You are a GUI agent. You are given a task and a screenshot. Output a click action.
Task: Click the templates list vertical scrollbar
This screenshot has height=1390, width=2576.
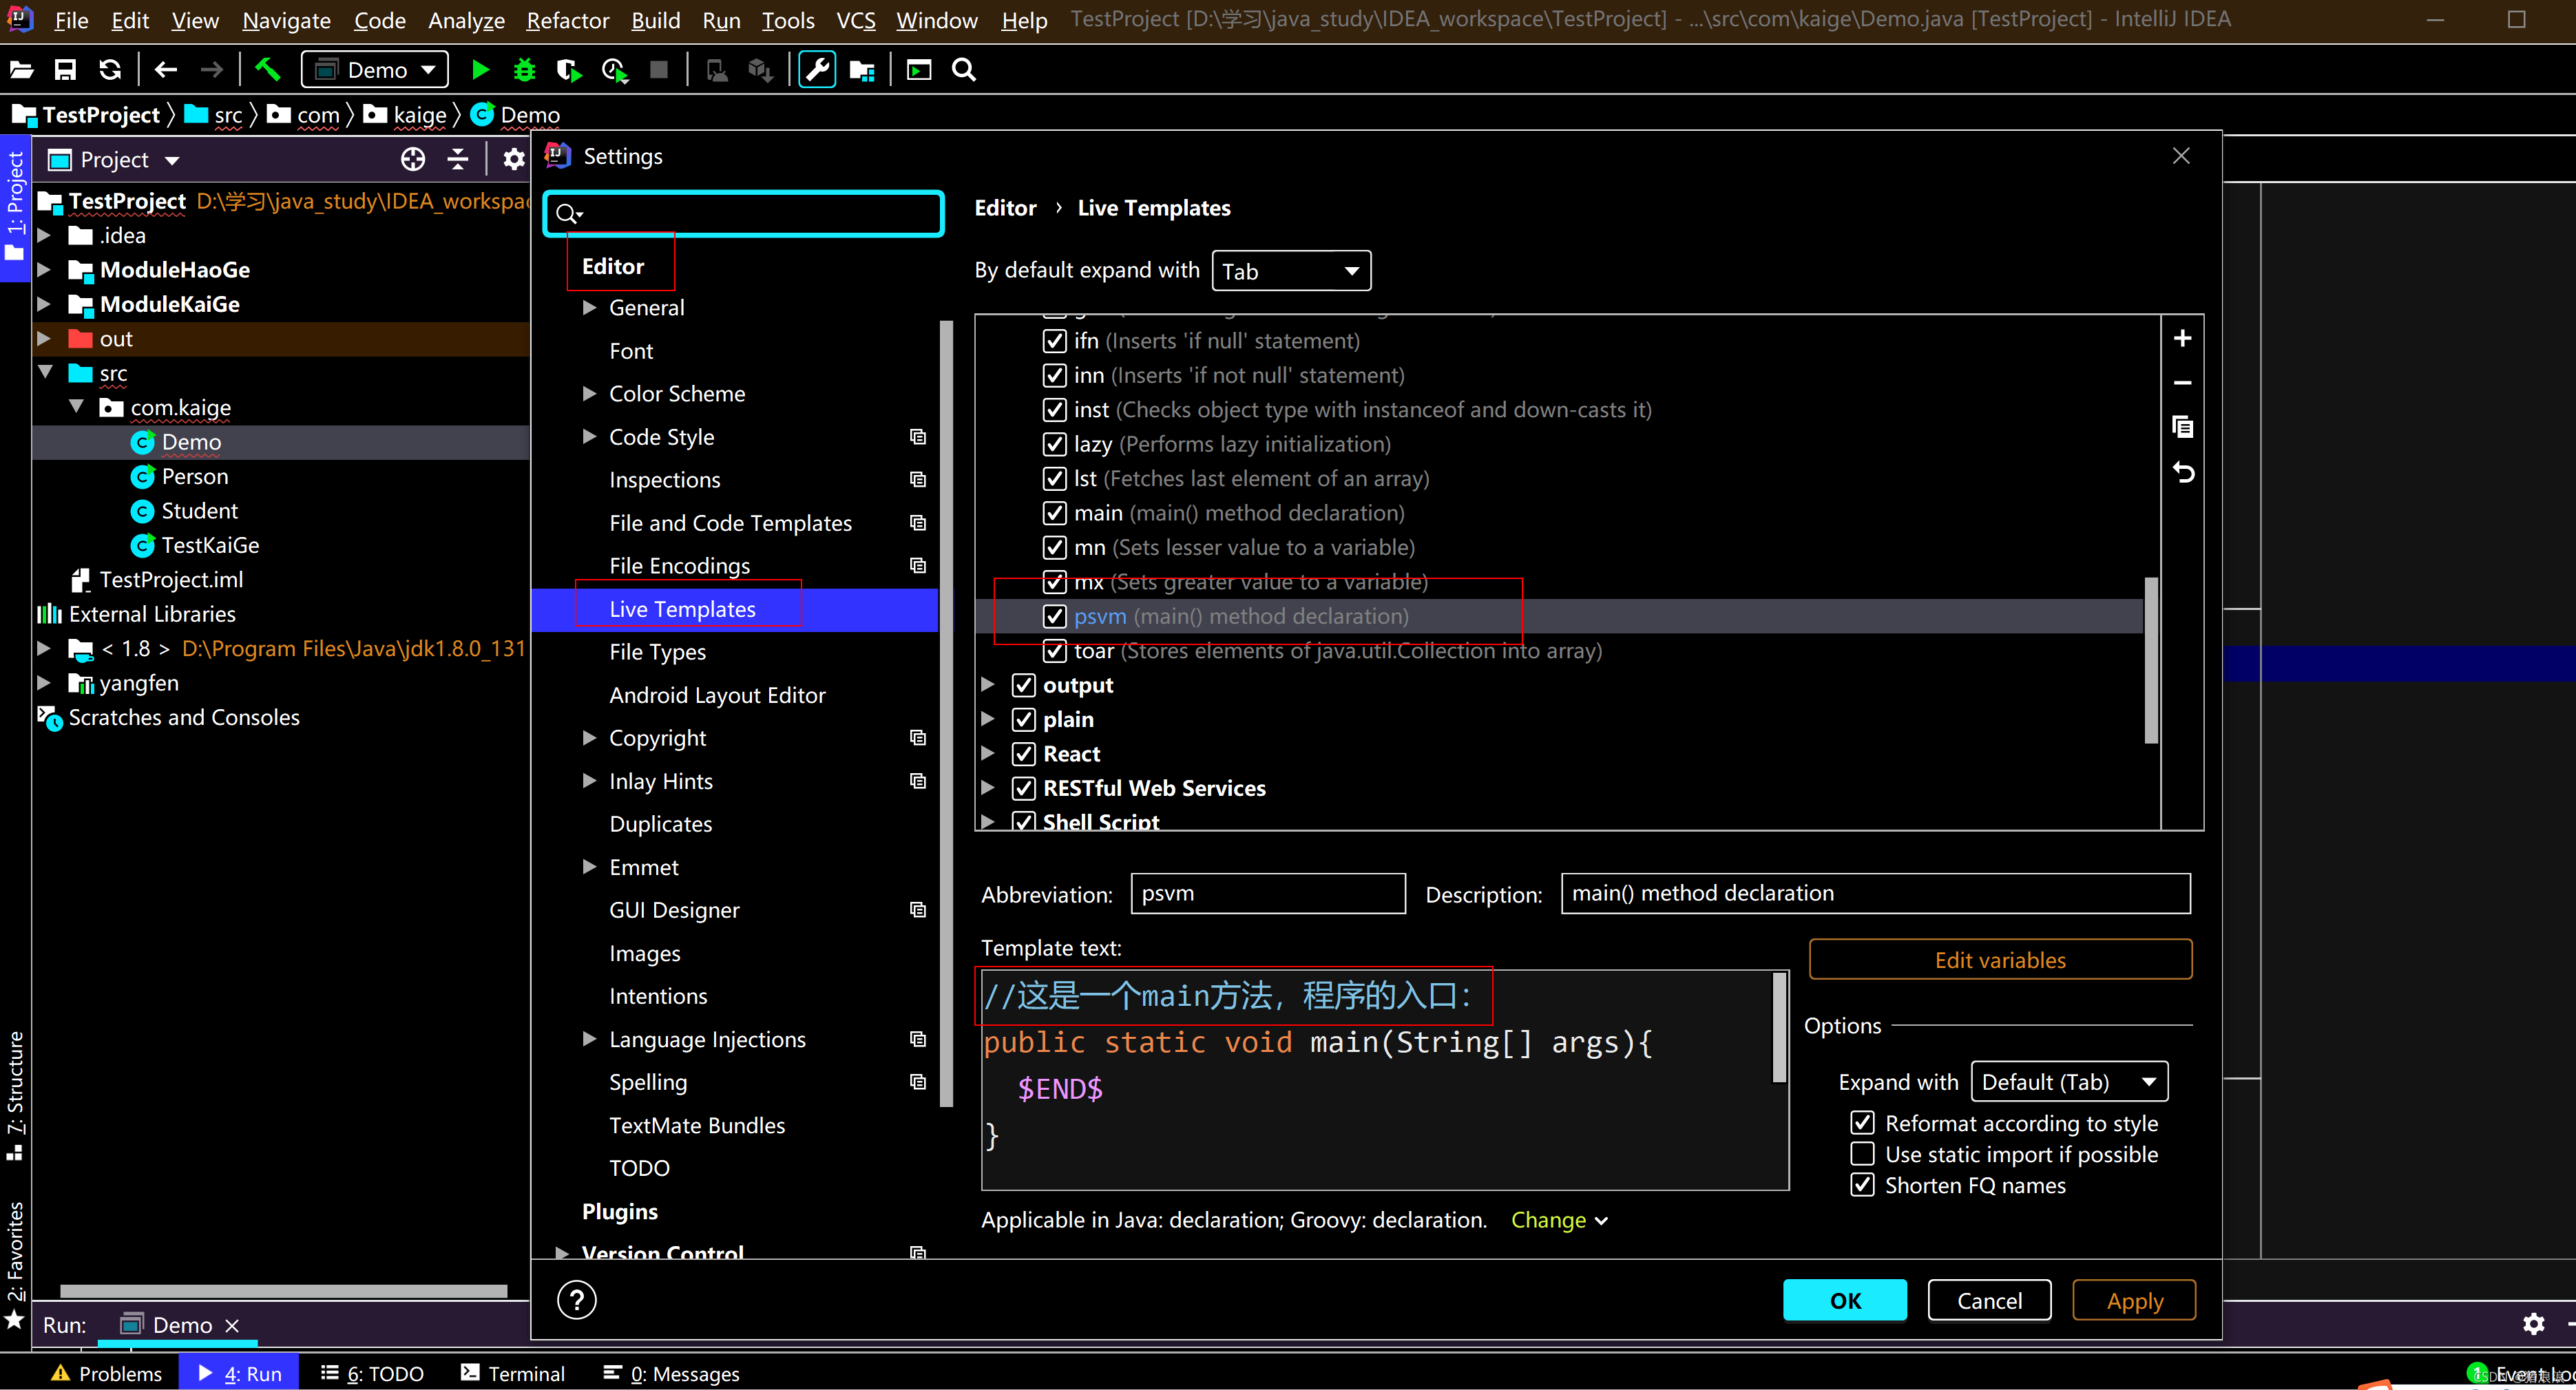click(2151, 660)
